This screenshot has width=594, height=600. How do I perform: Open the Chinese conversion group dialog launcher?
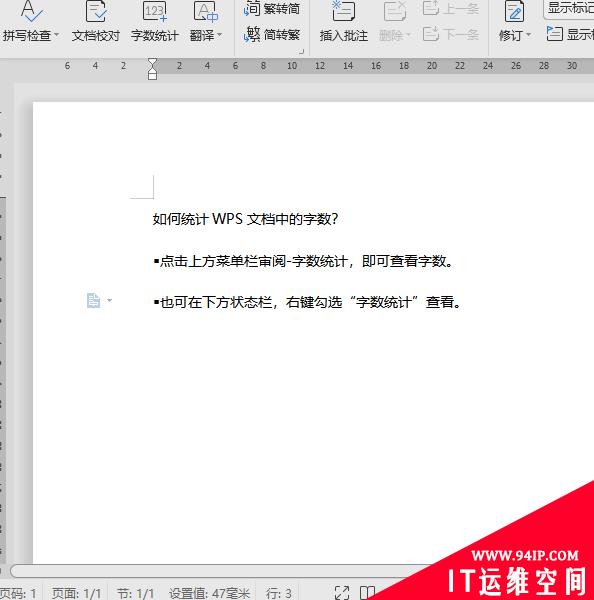[x=301, y=51]
